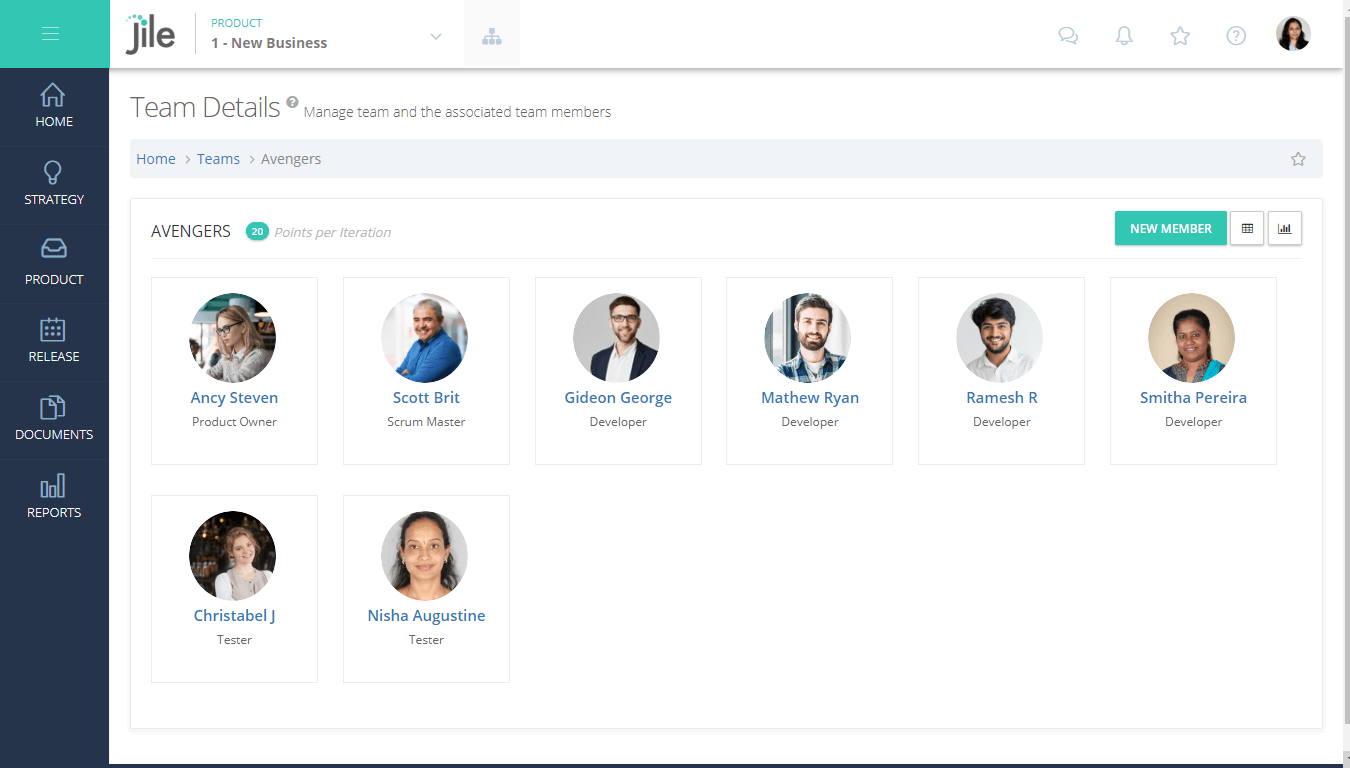Switch to table grid view
Image resolution: width=1350 pixels, height=768 pixels.
tap(1247, 229)
